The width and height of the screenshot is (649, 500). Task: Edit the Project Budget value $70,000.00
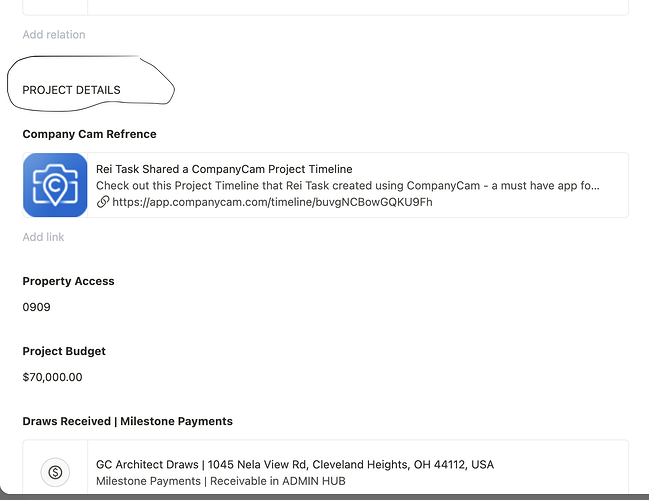52,377
